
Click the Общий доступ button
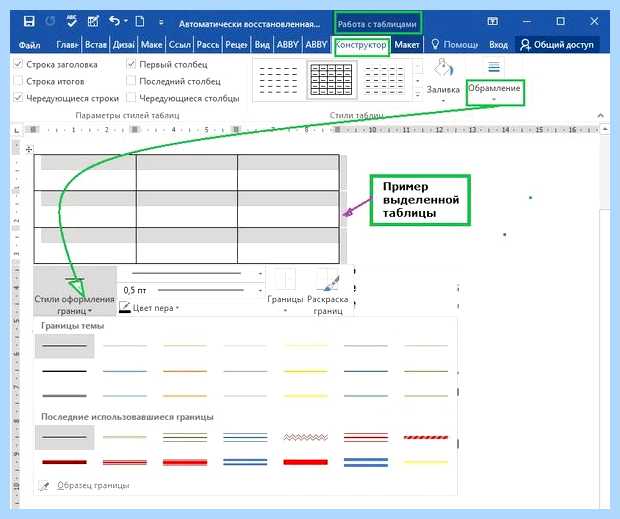pyautogui.click(x=557, y=45)
